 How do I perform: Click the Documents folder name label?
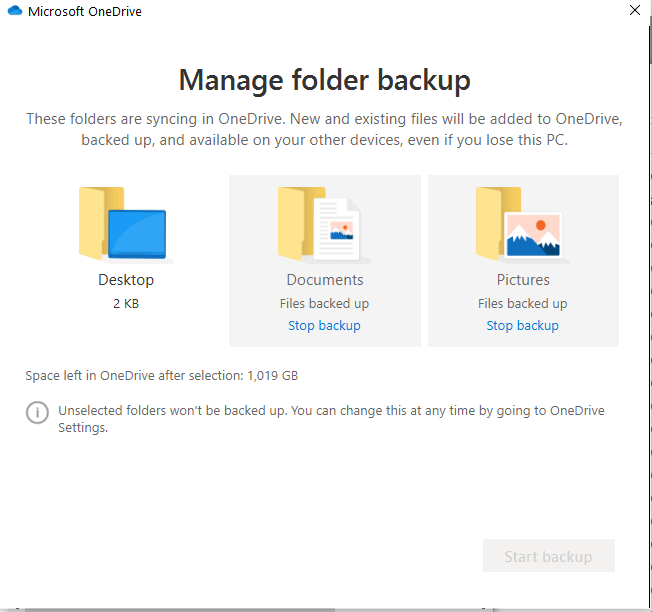click(x=325, y=280)
